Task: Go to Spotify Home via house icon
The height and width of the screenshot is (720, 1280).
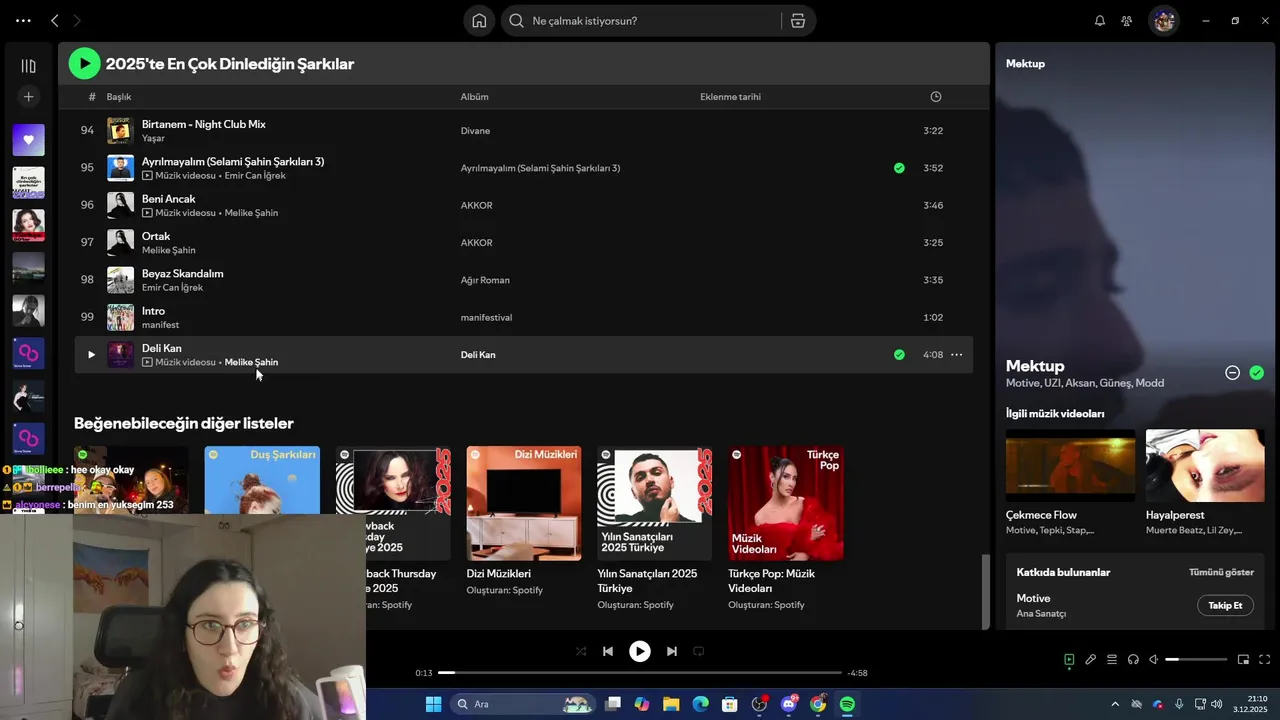Action: (479, 21)
